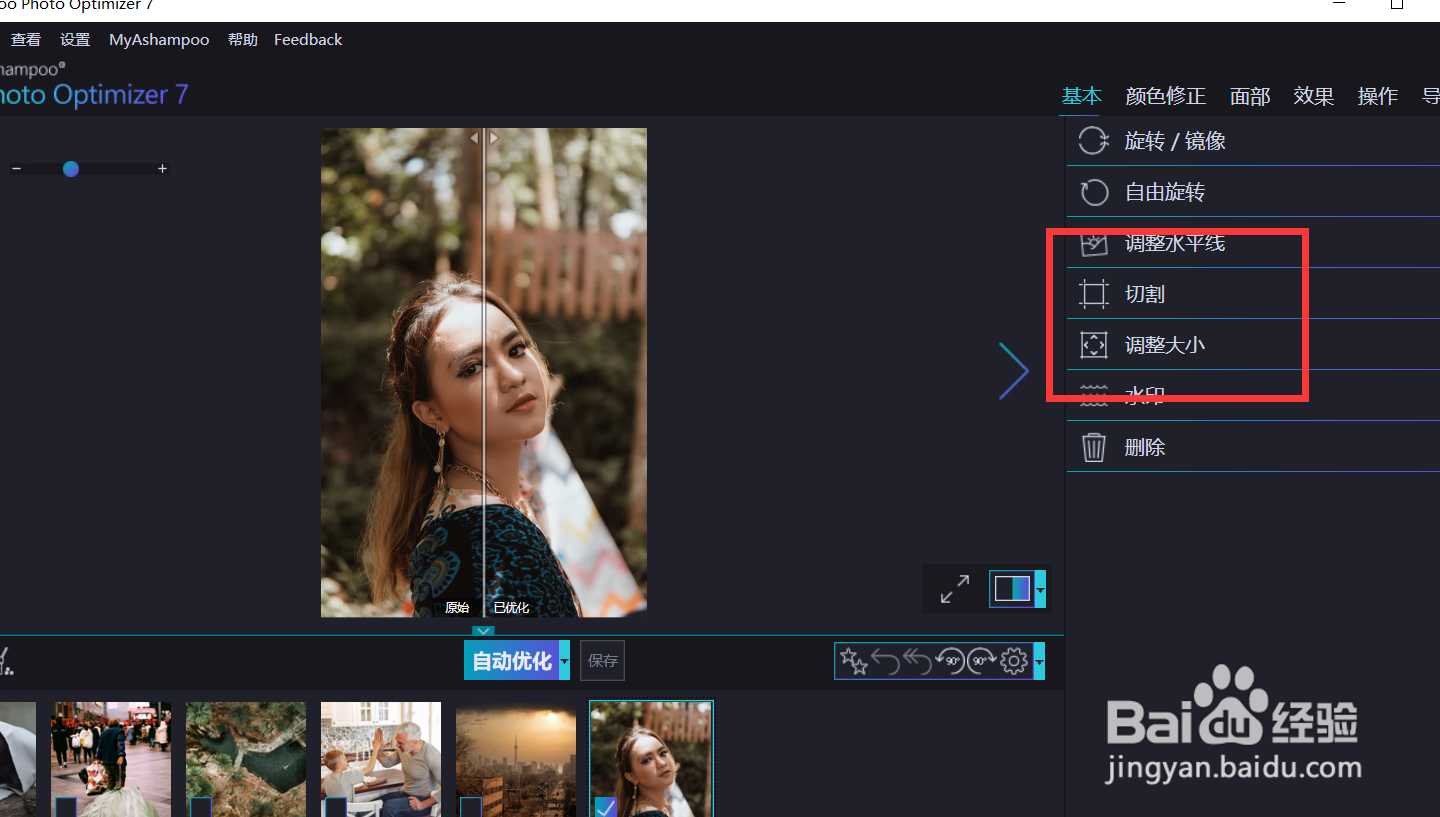Collapse the thumbnail strip chevron
Screen dimensions: 1440x817
(x=484, y=631)
